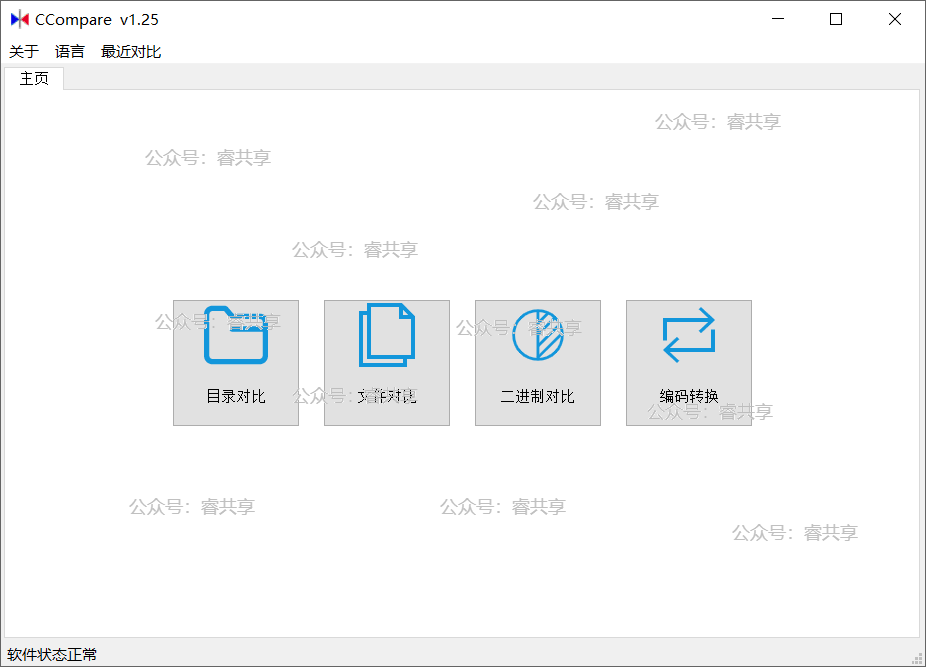Click the striped circle binary compare icon

(x=538, y=335)
